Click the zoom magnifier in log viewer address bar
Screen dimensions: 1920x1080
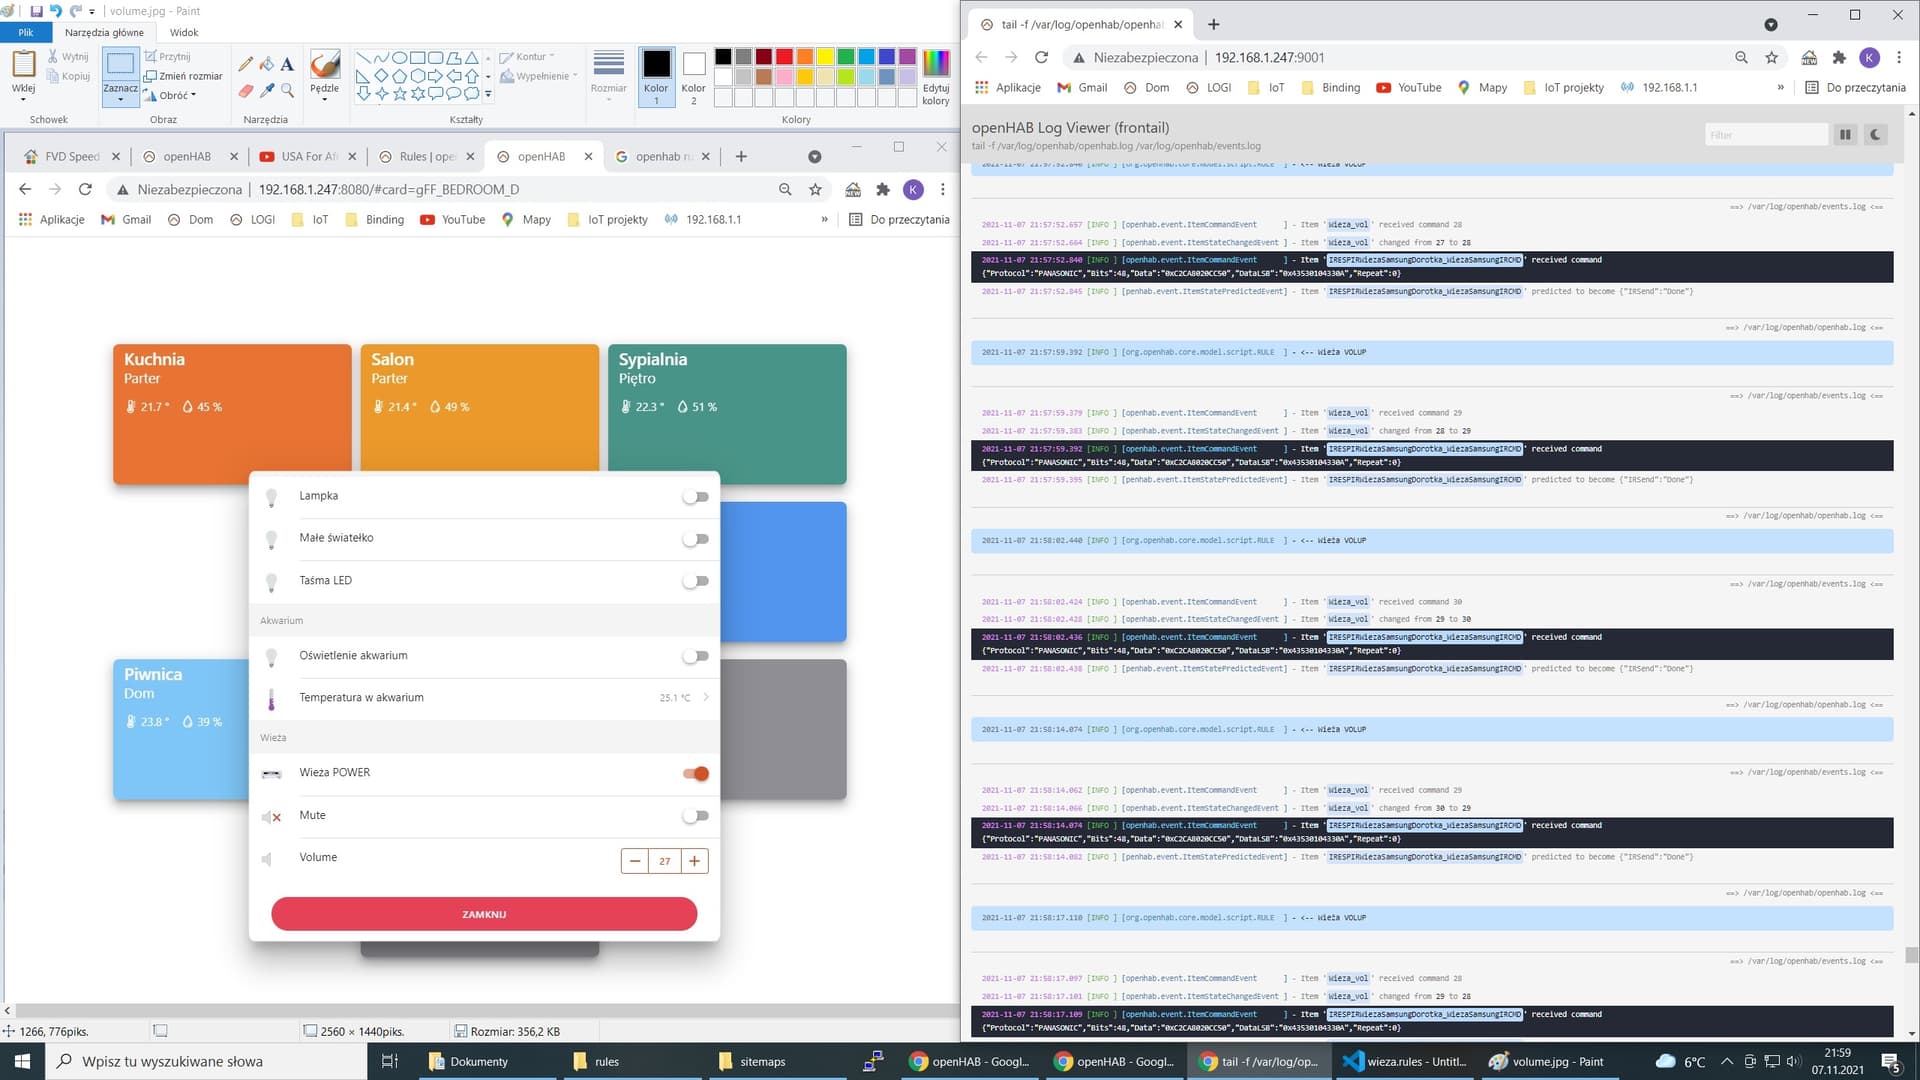point(1741,58)
